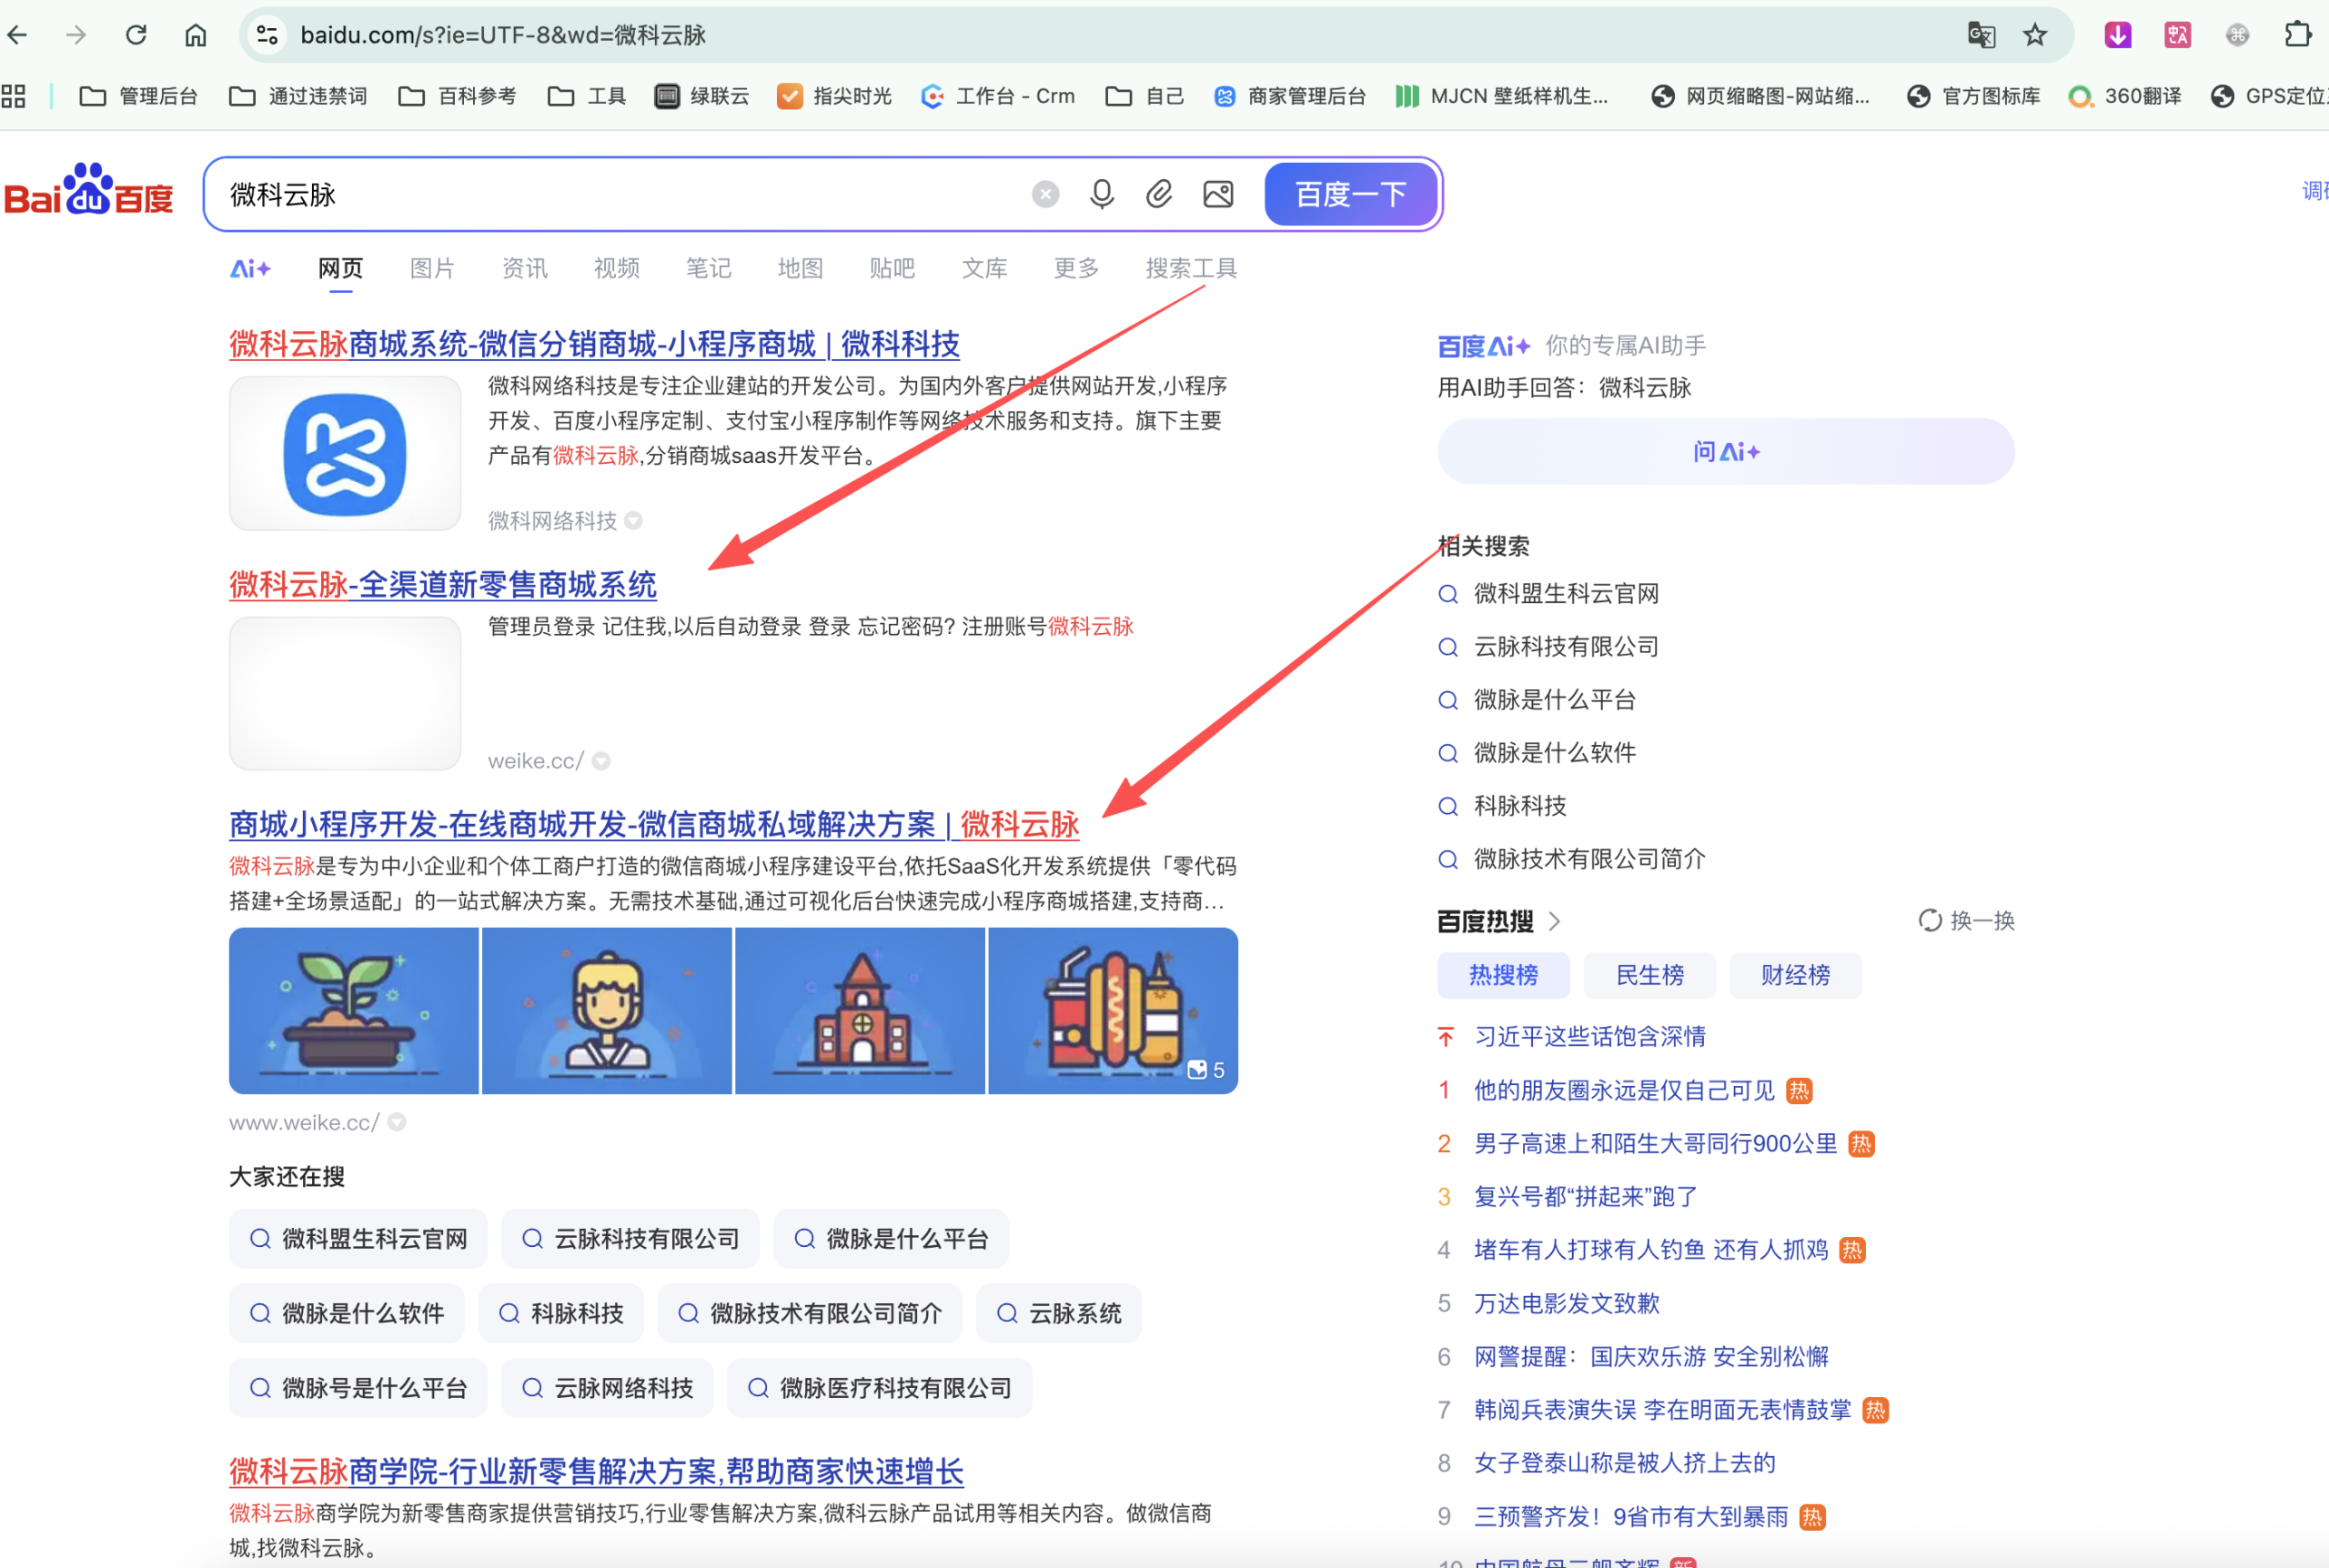Viewport: 2329px width, 1568px height.
Task: Select the 民生榜 hot list tab
Action: [1649, 975]
